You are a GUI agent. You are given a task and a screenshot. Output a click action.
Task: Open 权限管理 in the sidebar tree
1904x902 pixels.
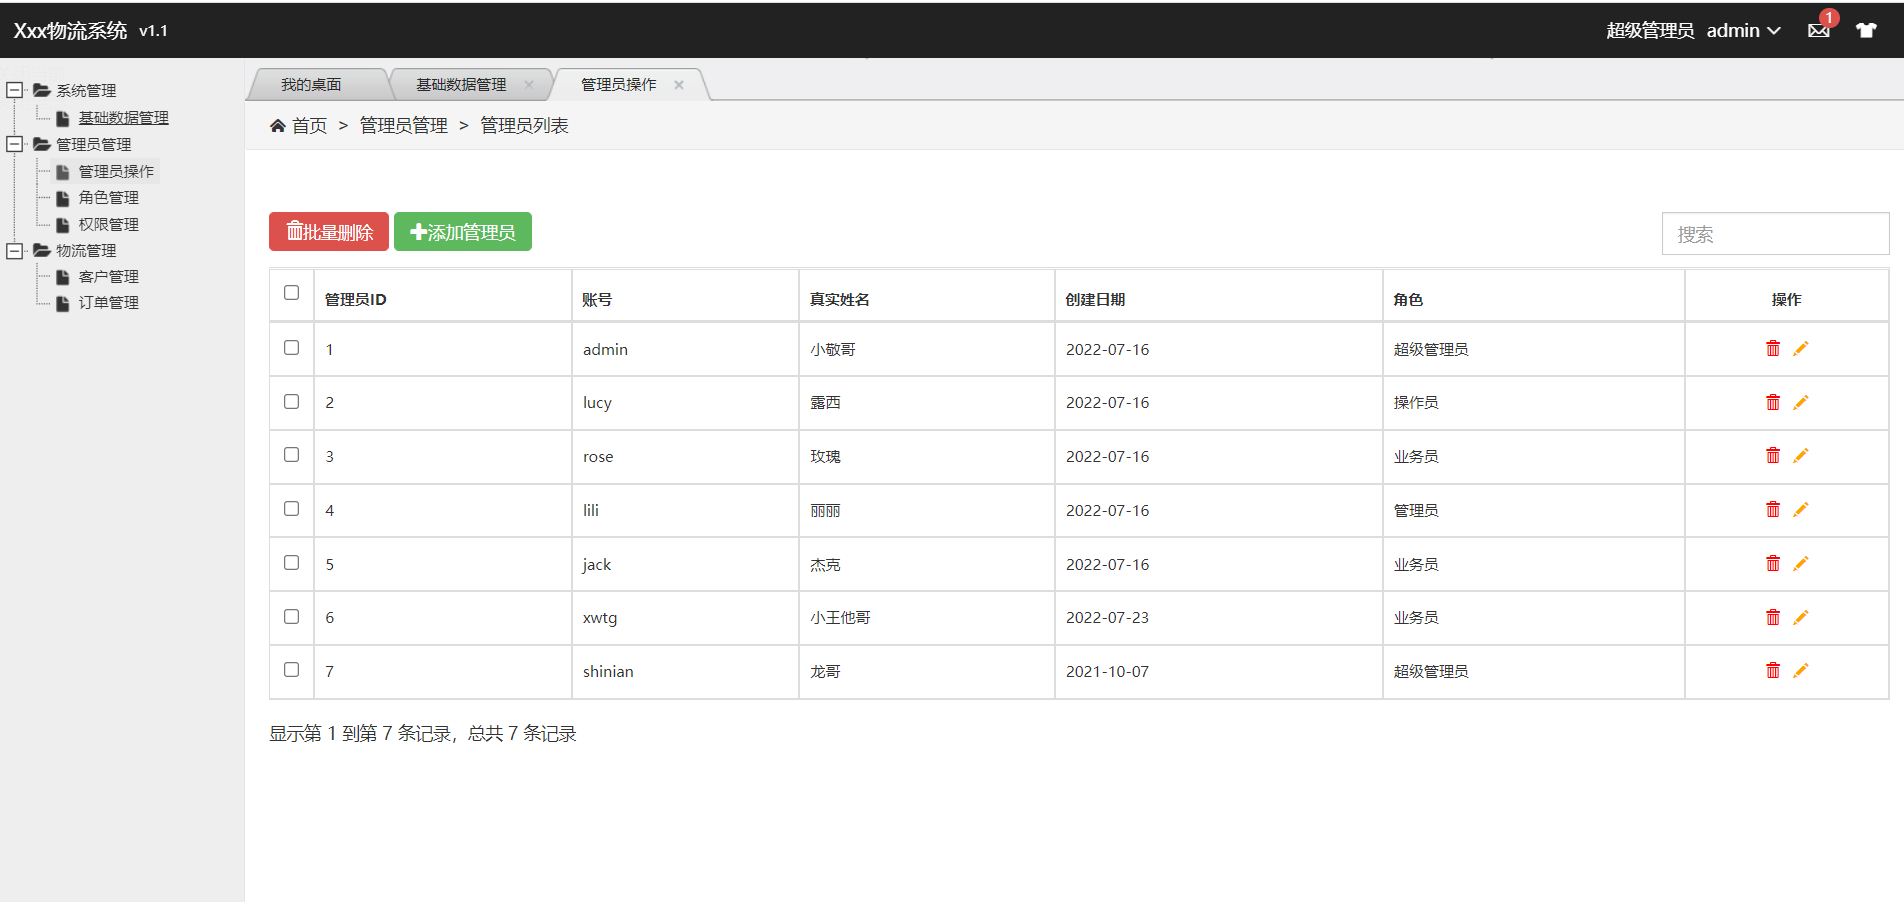tap(108, 224)
